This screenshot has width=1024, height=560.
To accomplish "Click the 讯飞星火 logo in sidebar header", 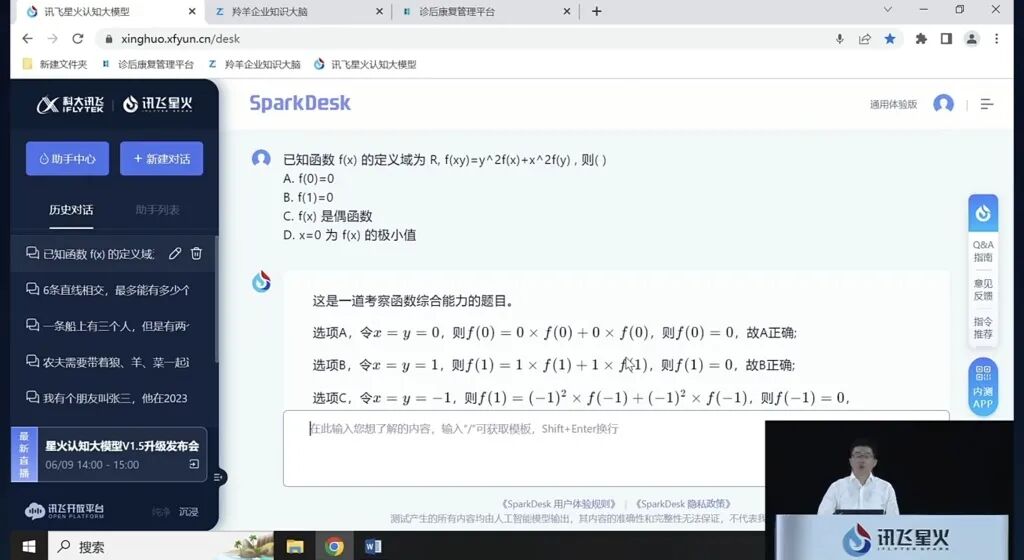I will 158,104.
